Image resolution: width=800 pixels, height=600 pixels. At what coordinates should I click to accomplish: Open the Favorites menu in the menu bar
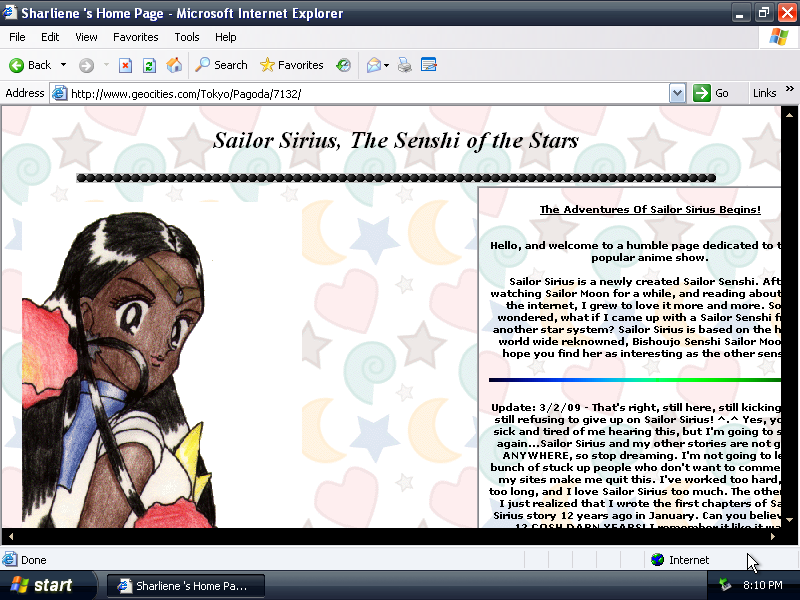coord(136,37)
